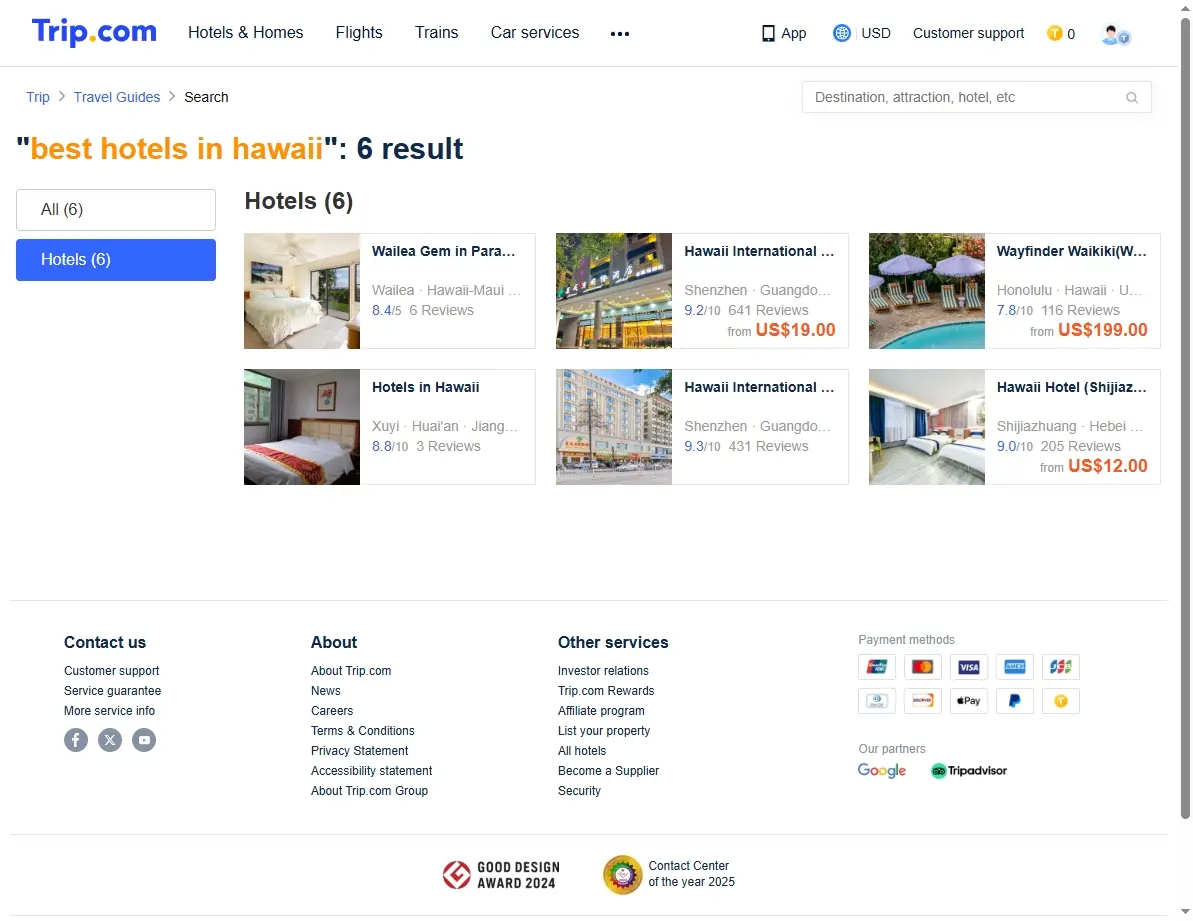Open Wayfinder Waikiki listing title
The width and height of the screenshot is (1193, 921).
coord(1071,251)
